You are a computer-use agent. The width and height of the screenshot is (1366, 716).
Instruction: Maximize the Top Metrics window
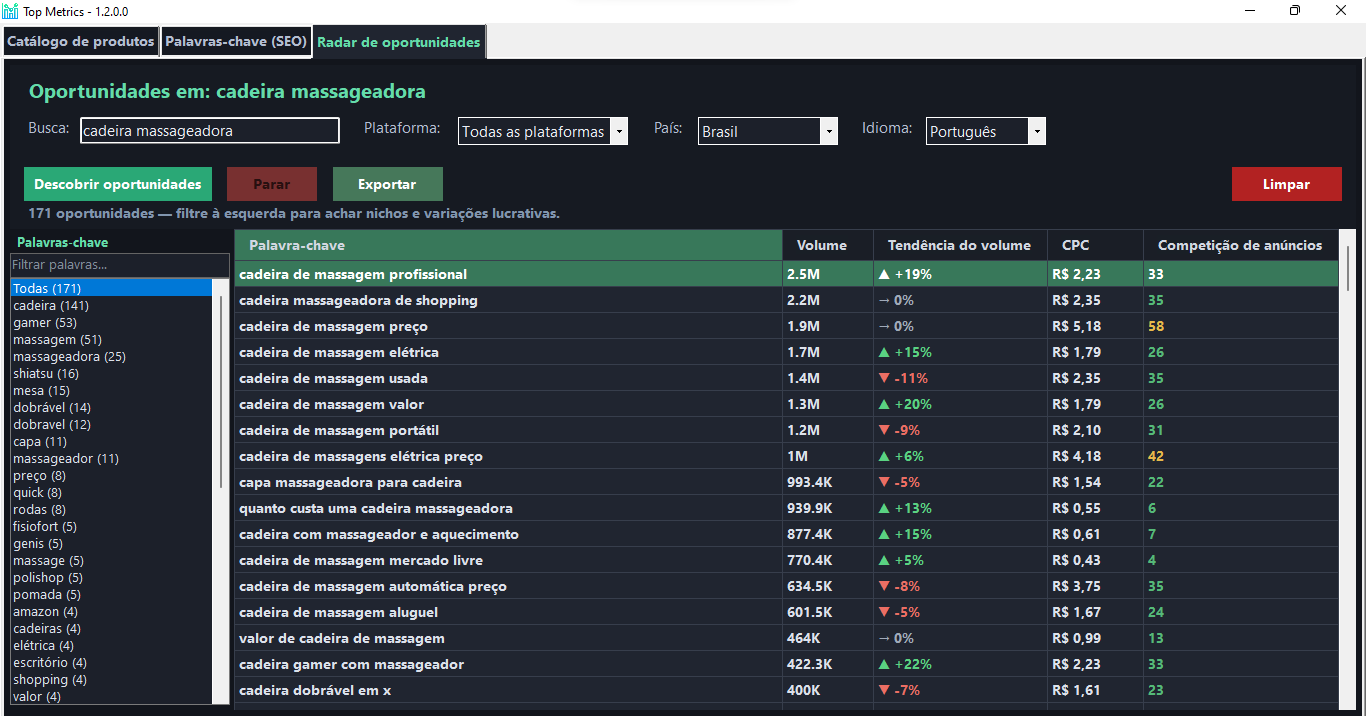[x=1295, y=11]
